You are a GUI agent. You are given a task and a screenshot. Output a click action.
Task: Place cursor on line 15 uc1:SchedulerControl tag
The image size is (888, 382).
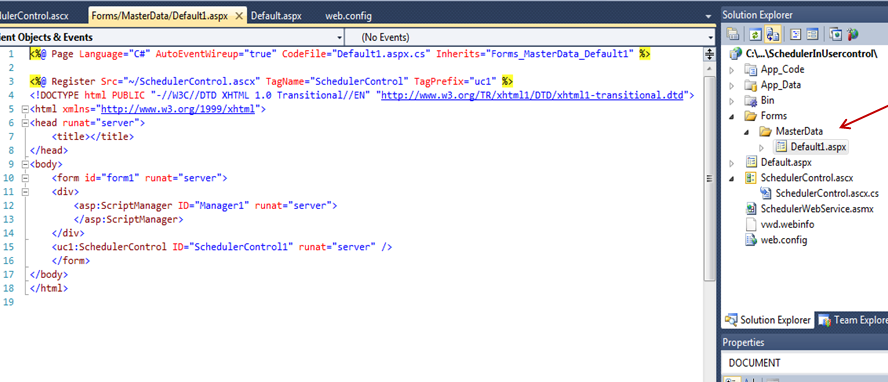(221, 247)
